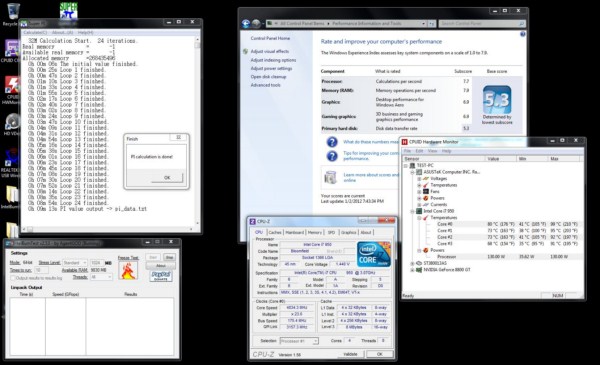
Task: Switch to the Graphics tab in CPU-Z
Action: tap(349, 232)
